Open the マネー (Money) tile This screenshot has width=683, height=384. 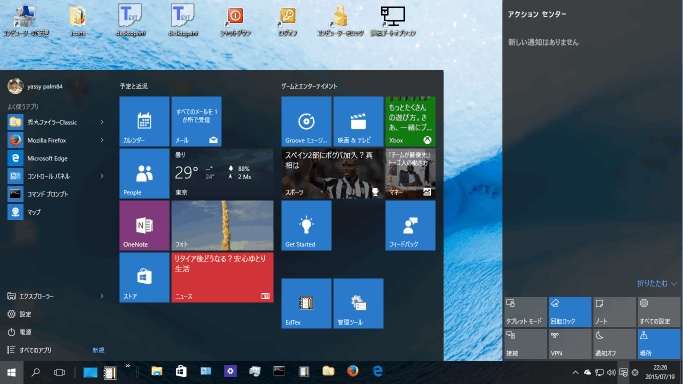point(410,173)
